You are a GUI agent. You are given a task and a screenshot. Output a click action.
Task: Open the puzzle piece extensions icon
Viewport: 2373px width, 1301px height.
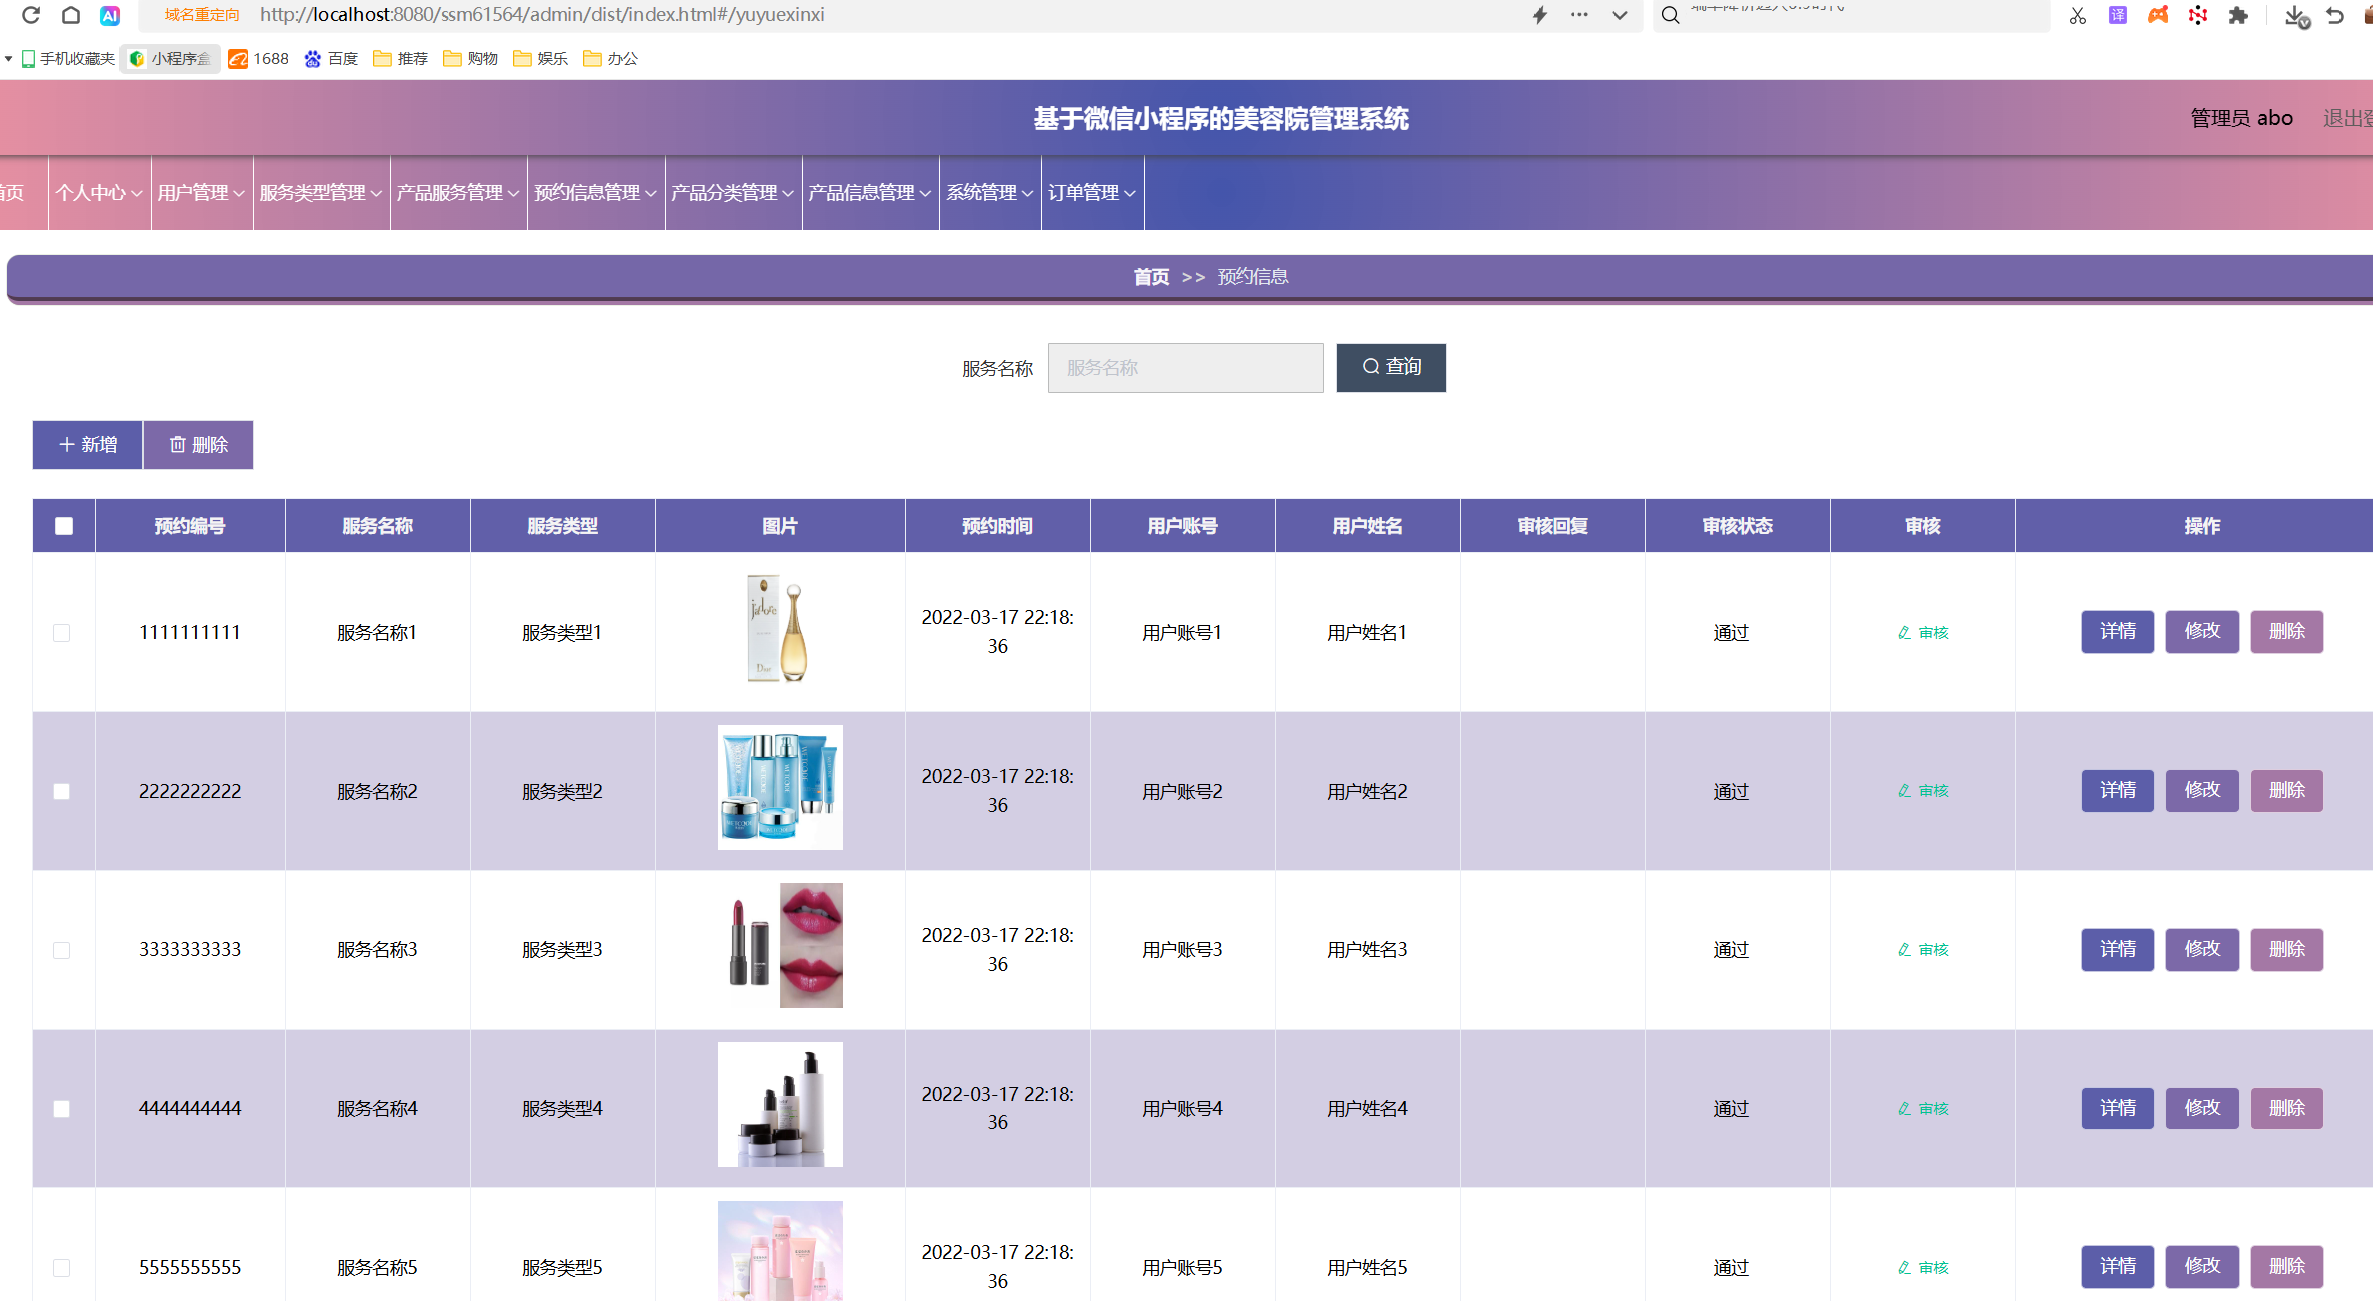point(2238,15)
